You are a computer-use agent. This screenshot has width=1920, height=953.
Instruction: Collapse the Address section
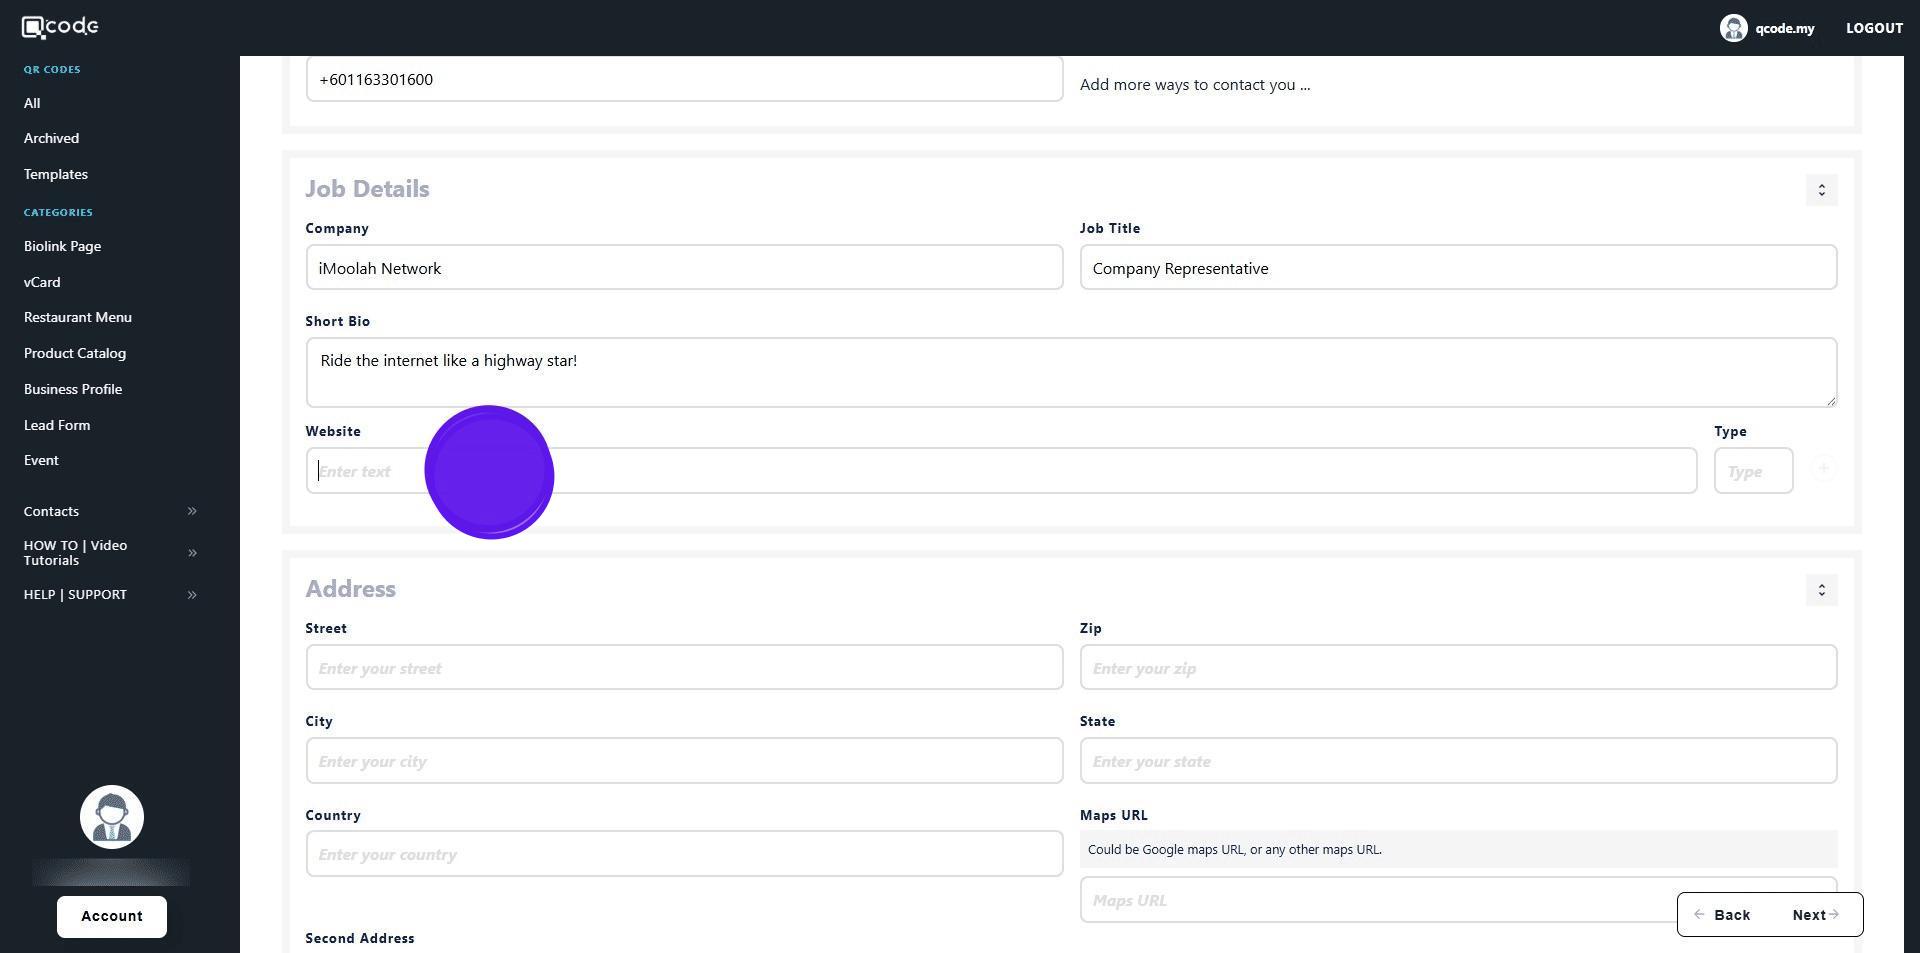point(1821,590)
